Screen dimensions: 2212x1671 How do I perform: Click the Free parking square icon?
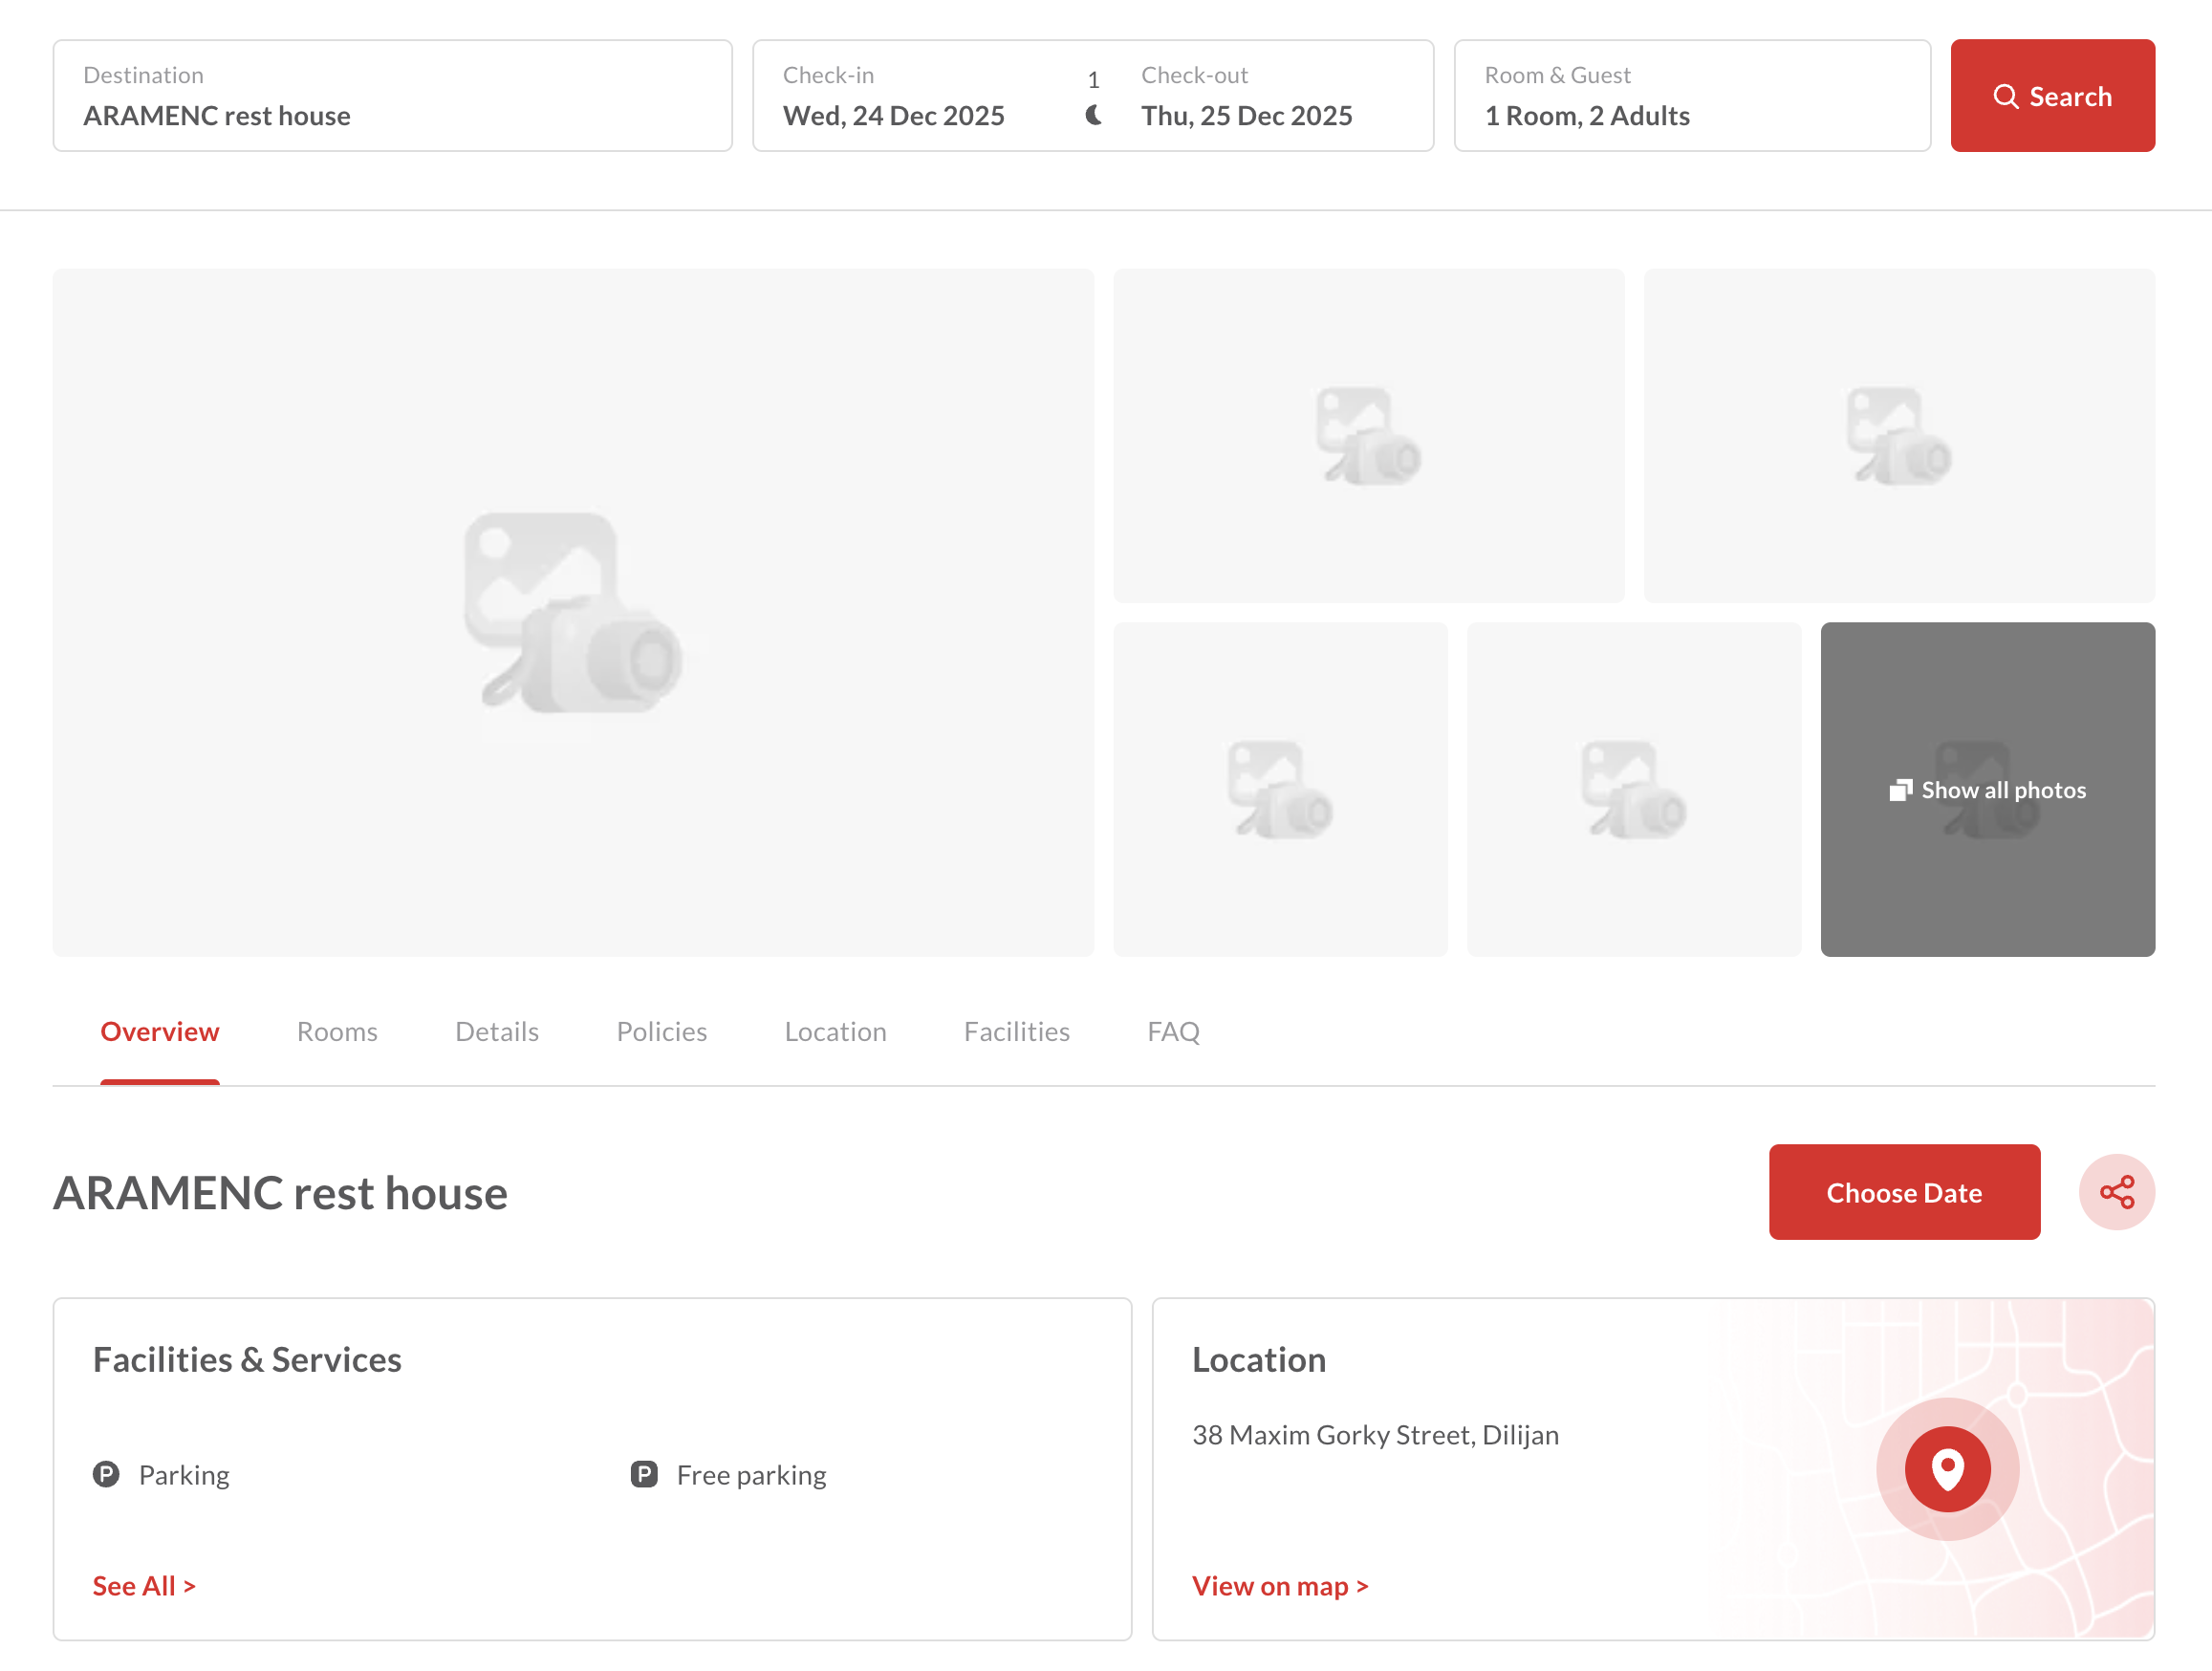pyautogui.click(x=644, y=1474)
